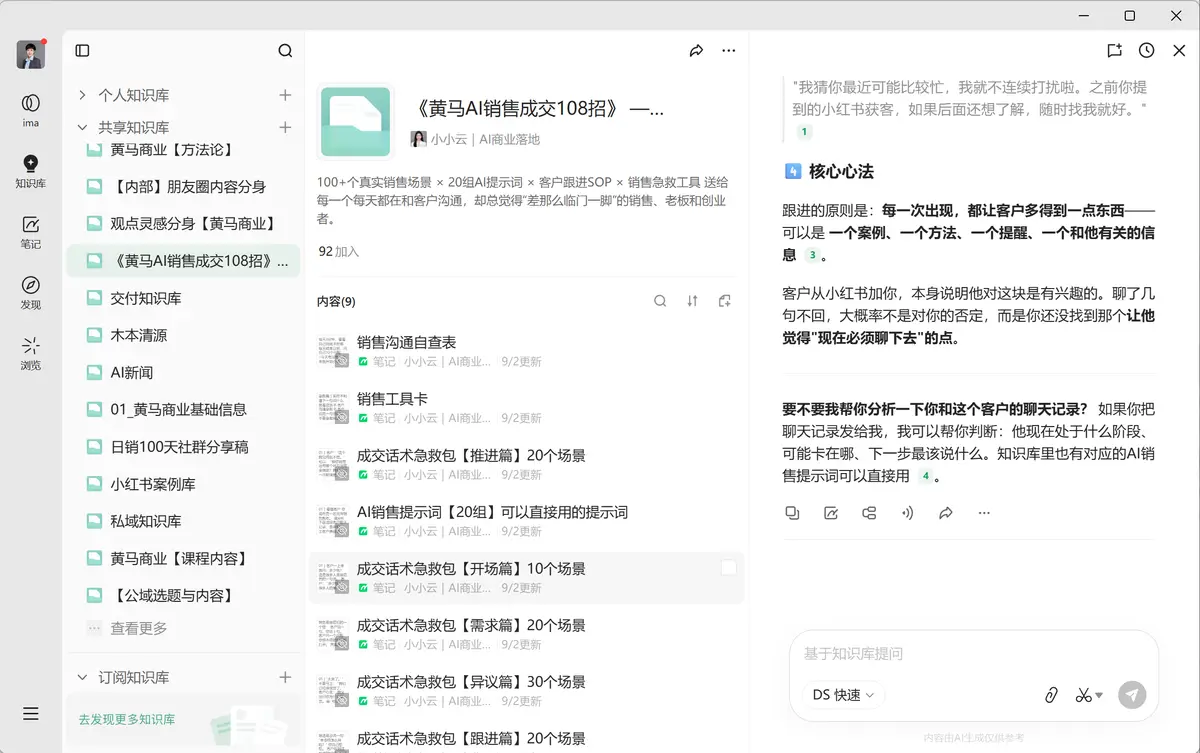Click the 去发现更多知识库 link
The width and height of the screenshot is (1200, 753).
127,719
